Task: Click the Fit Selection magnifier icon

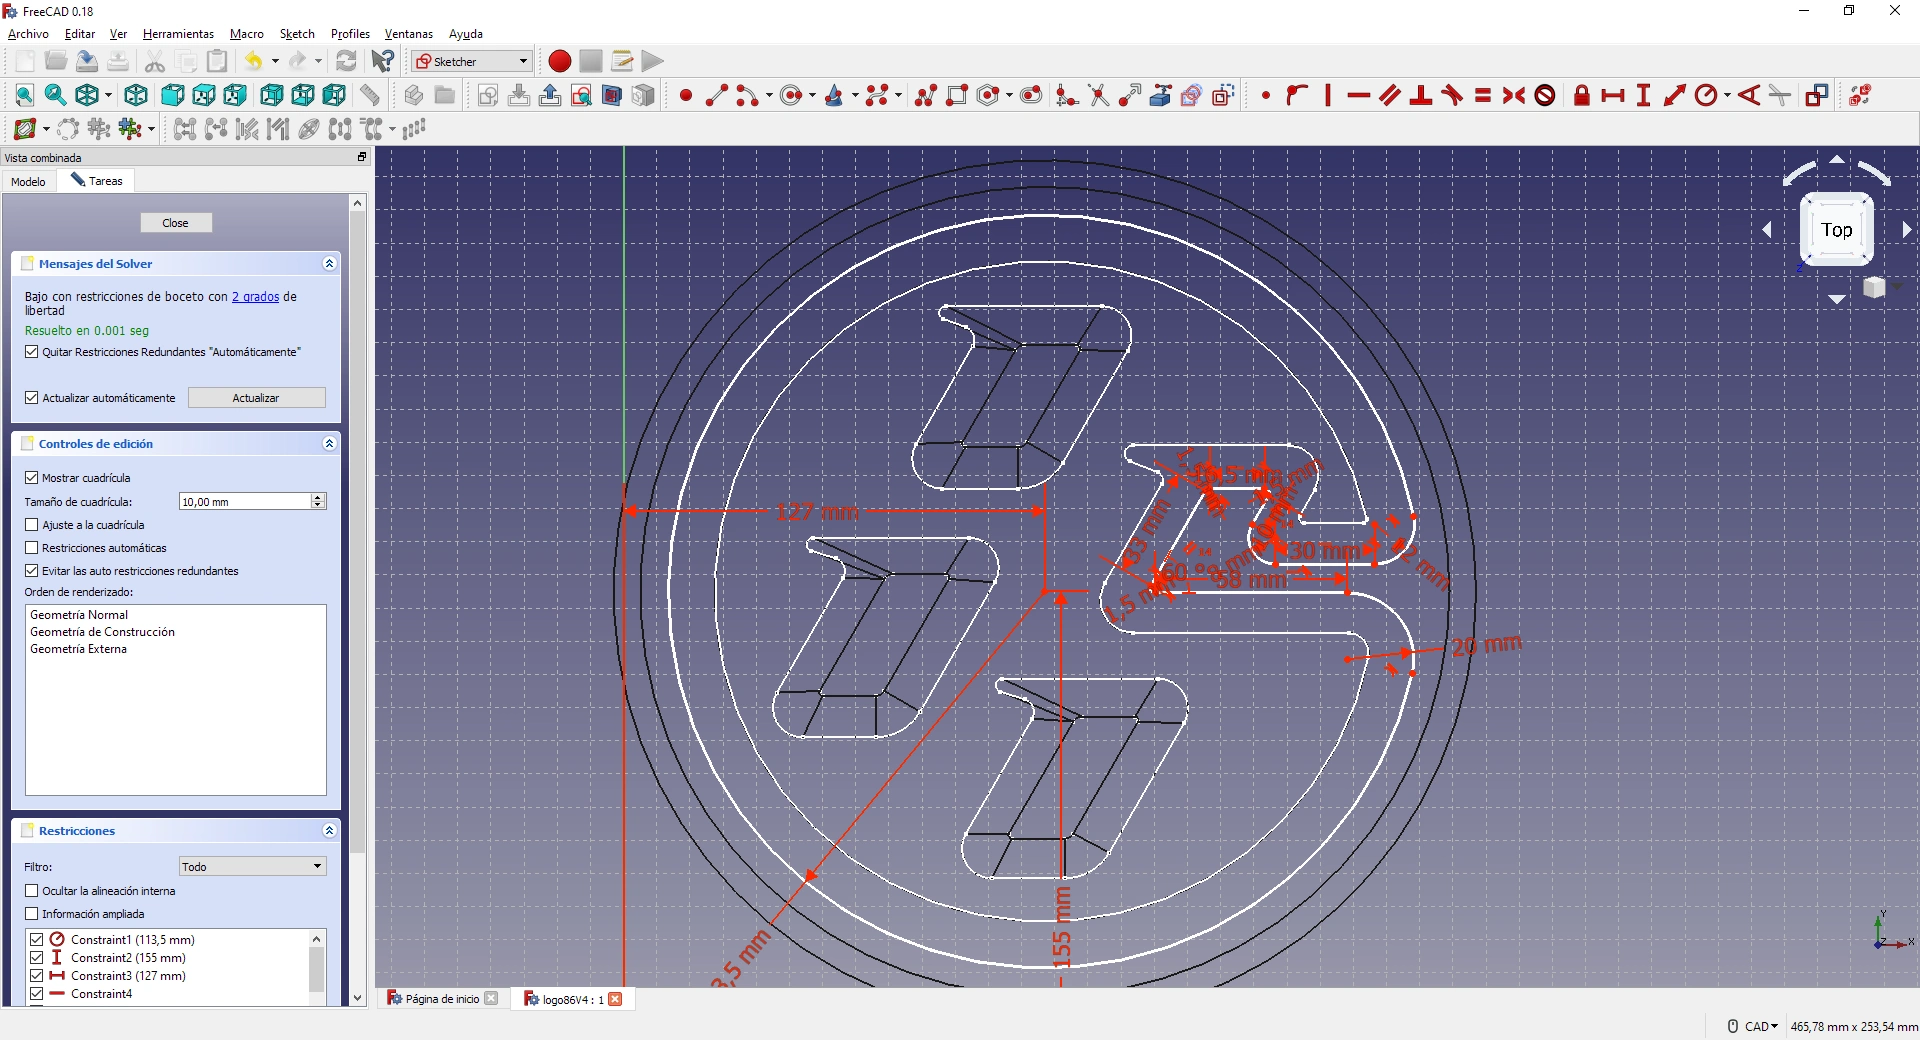Action: (55, 95)
